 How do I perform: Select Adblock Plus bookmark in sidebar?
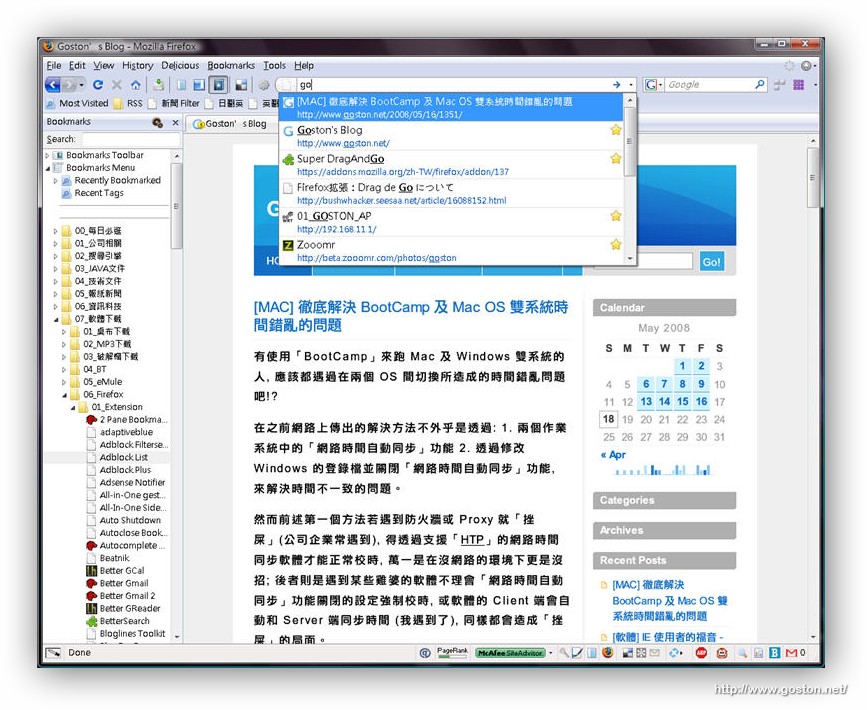click(x=125, y=470)
